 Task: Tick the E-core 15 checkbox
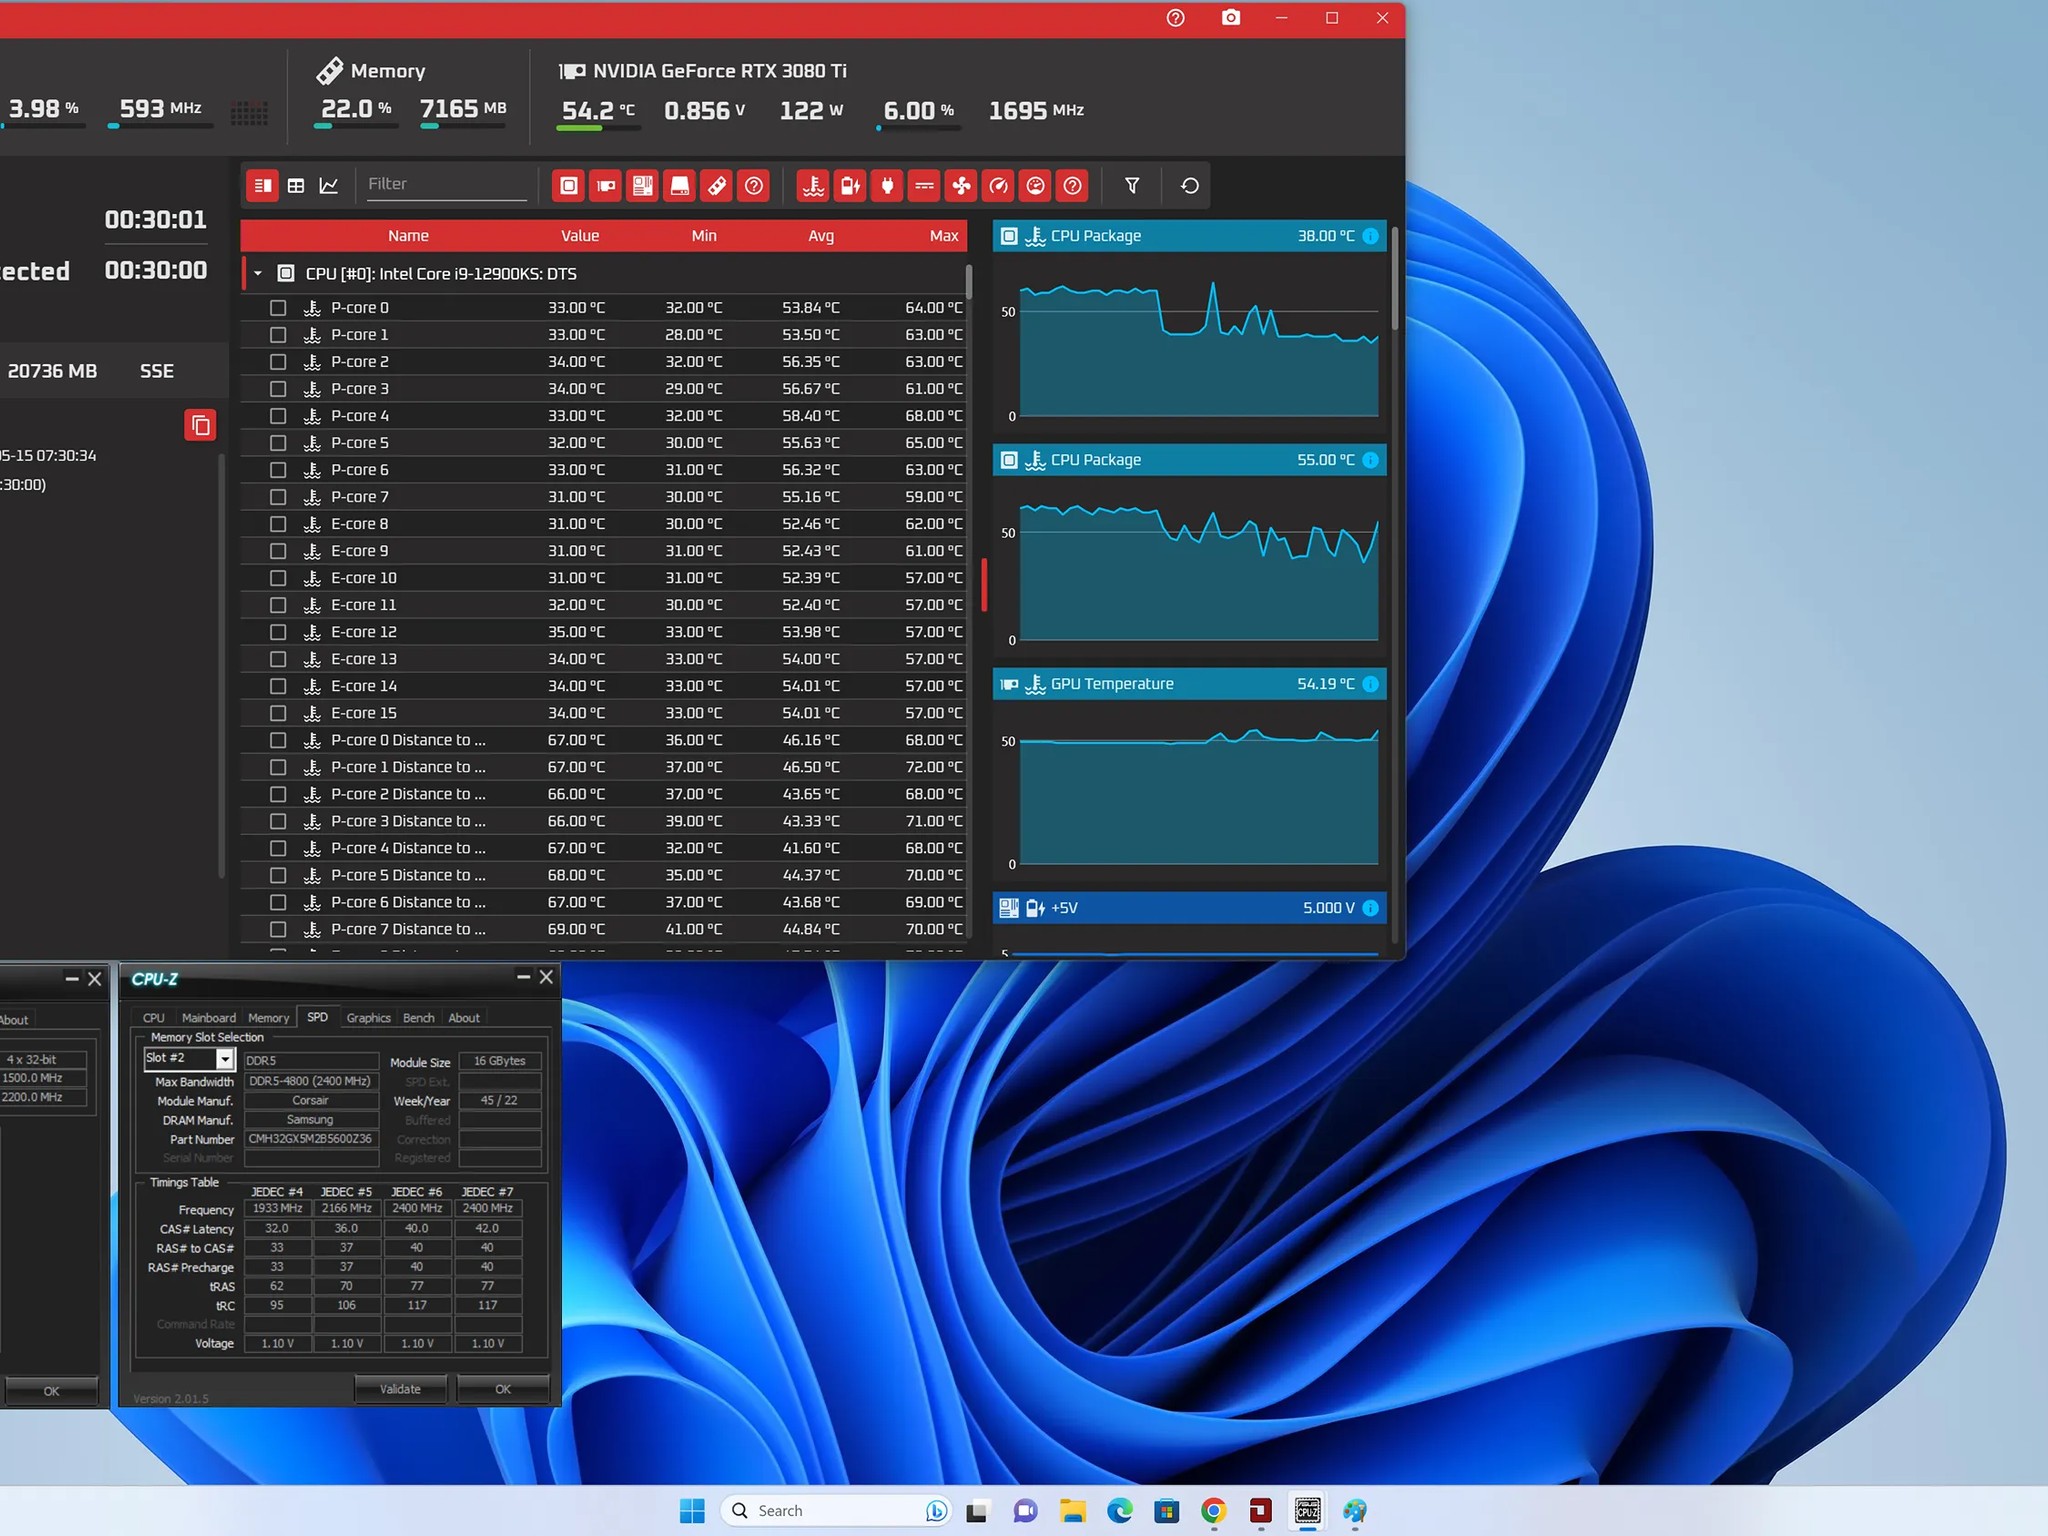click(278, 713)
